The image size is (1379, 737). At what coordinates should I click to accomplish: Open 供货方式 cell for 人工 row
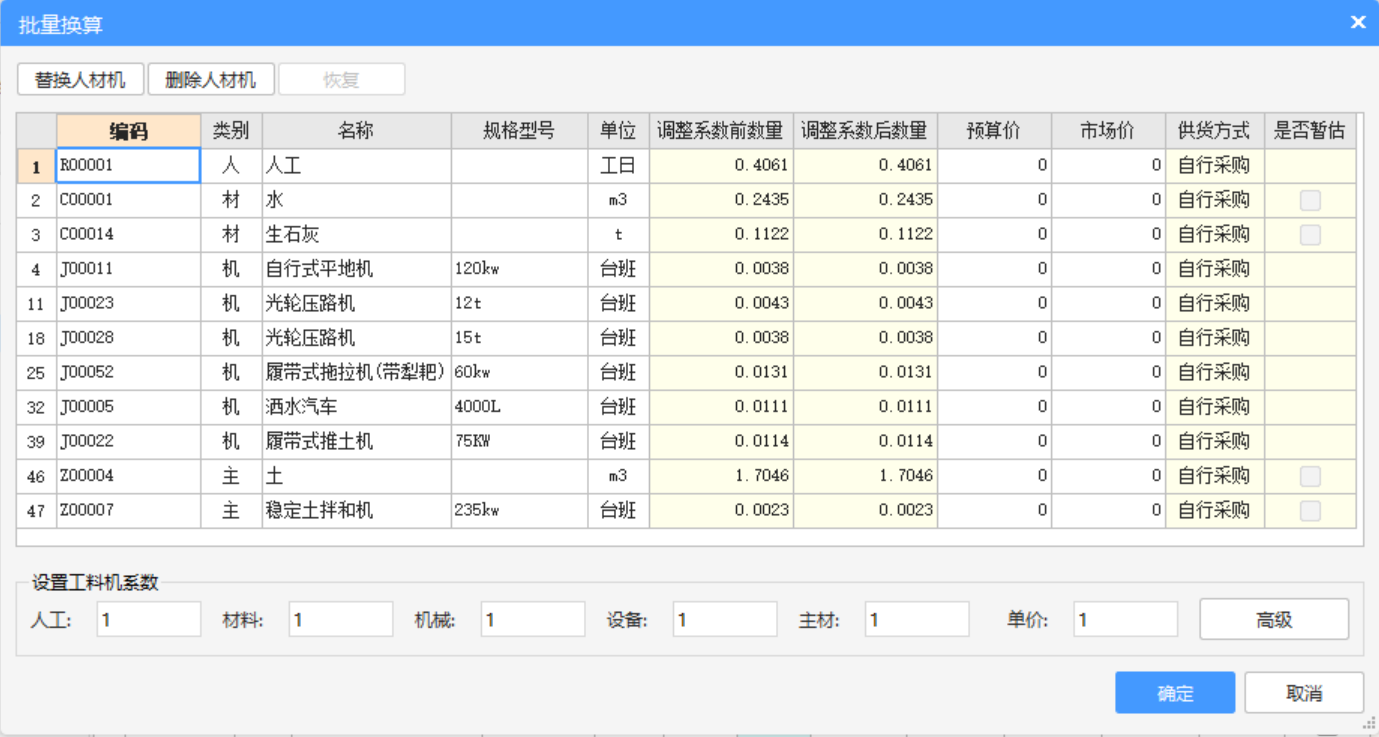tap(1214, 166)
